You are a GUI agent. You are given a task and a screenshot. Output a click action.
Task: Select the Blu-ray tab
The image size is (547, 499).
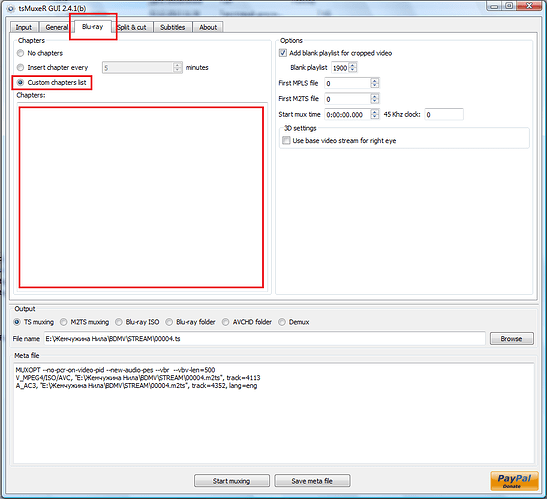(x=92, y=27)
